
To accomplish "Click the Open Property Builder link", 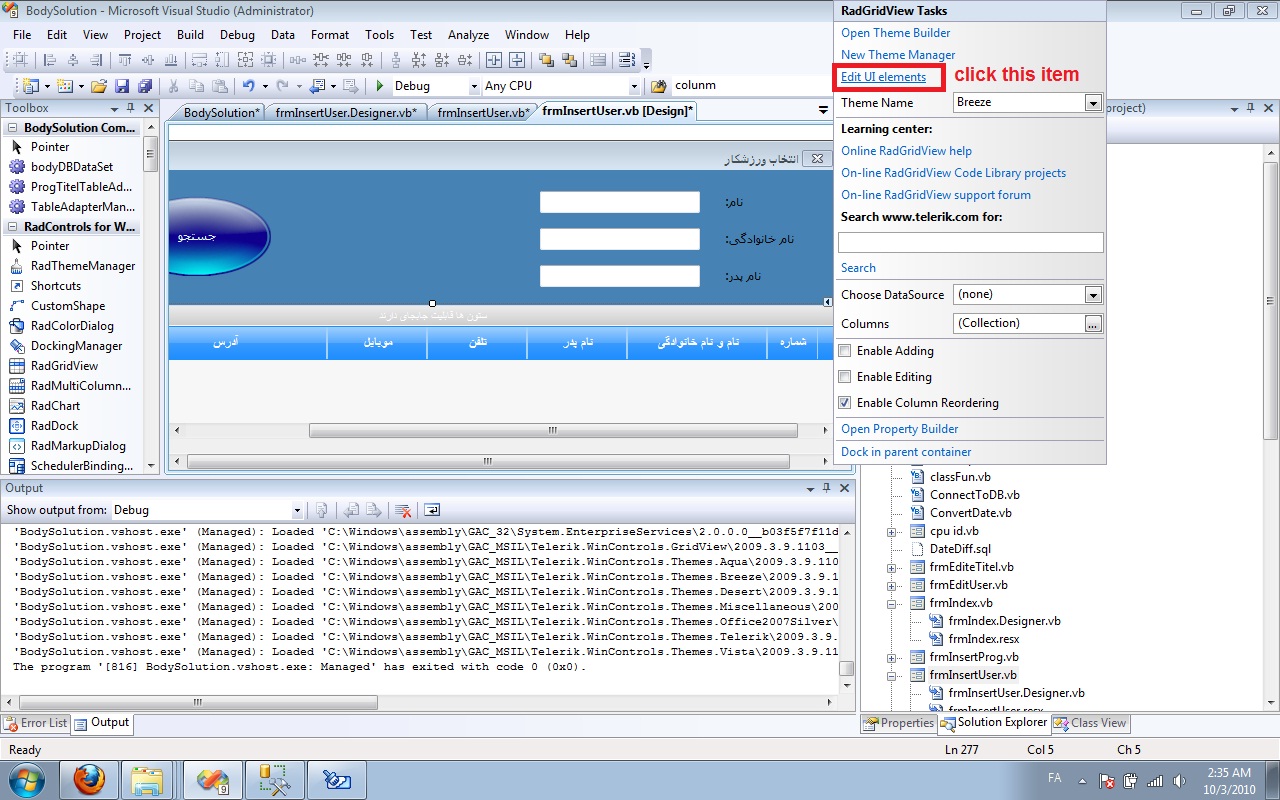I will (x=899, y=429).
